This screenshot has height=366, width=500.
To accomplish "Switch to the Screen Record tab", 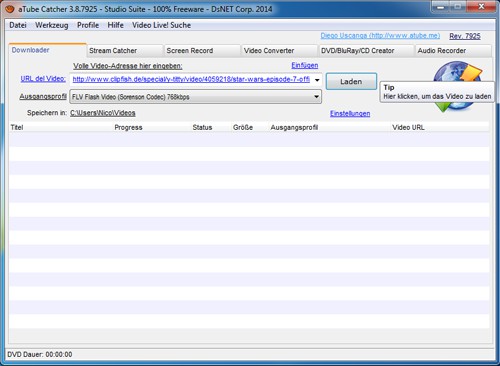I will [202, 51].
